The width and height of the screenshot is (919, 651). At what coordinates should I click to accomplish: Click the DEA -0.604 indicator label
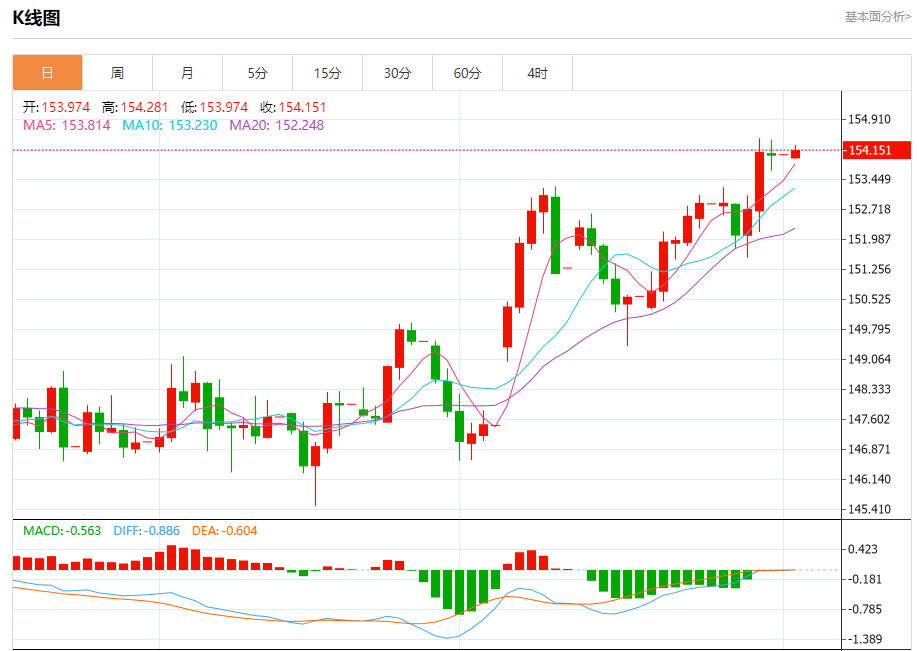[x=224, y=531]
